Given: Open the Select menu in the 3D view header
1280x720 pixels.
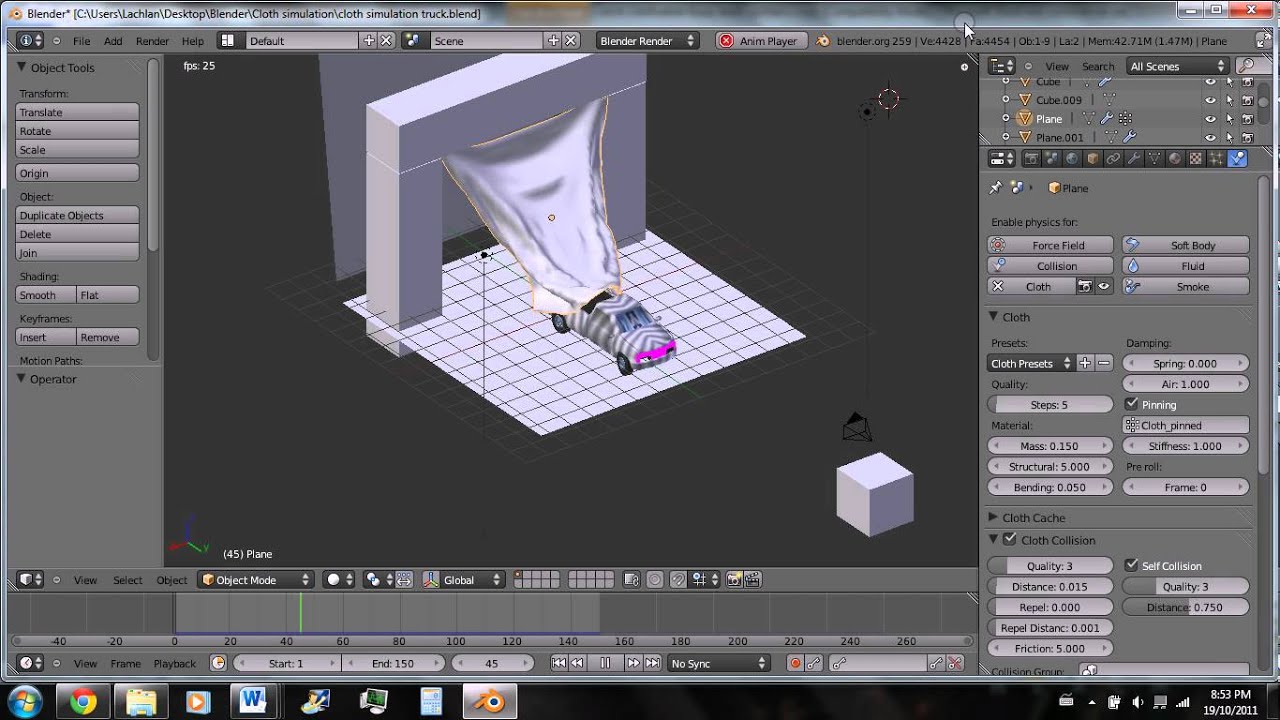Looking at the screenshot, I should point(127,580).
